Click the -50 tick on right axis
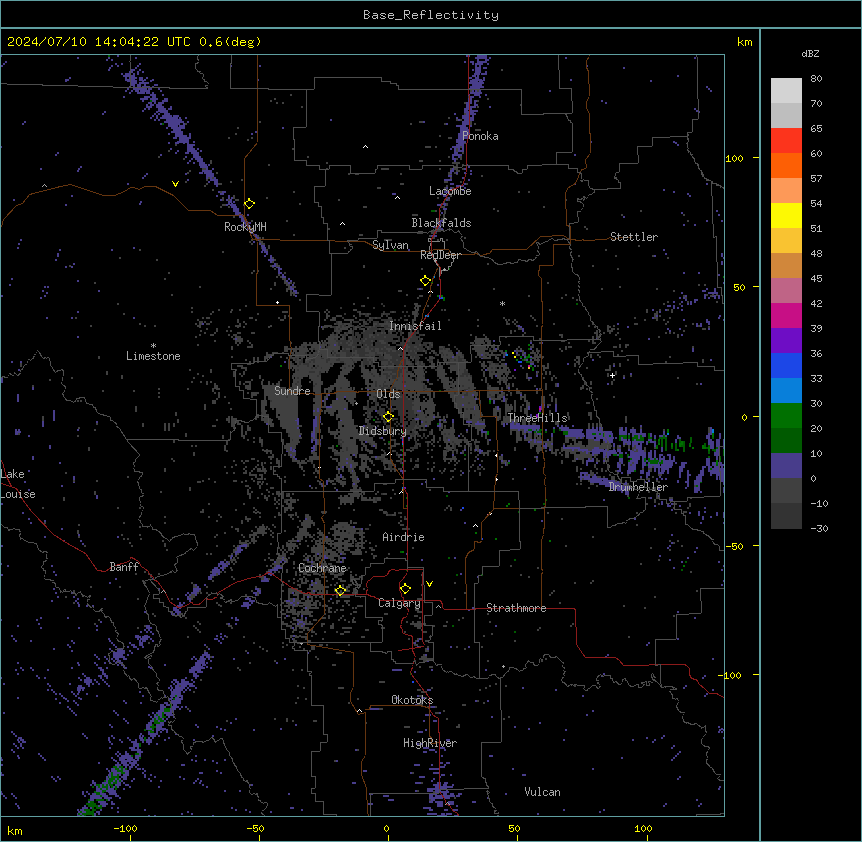 [734, 546]
